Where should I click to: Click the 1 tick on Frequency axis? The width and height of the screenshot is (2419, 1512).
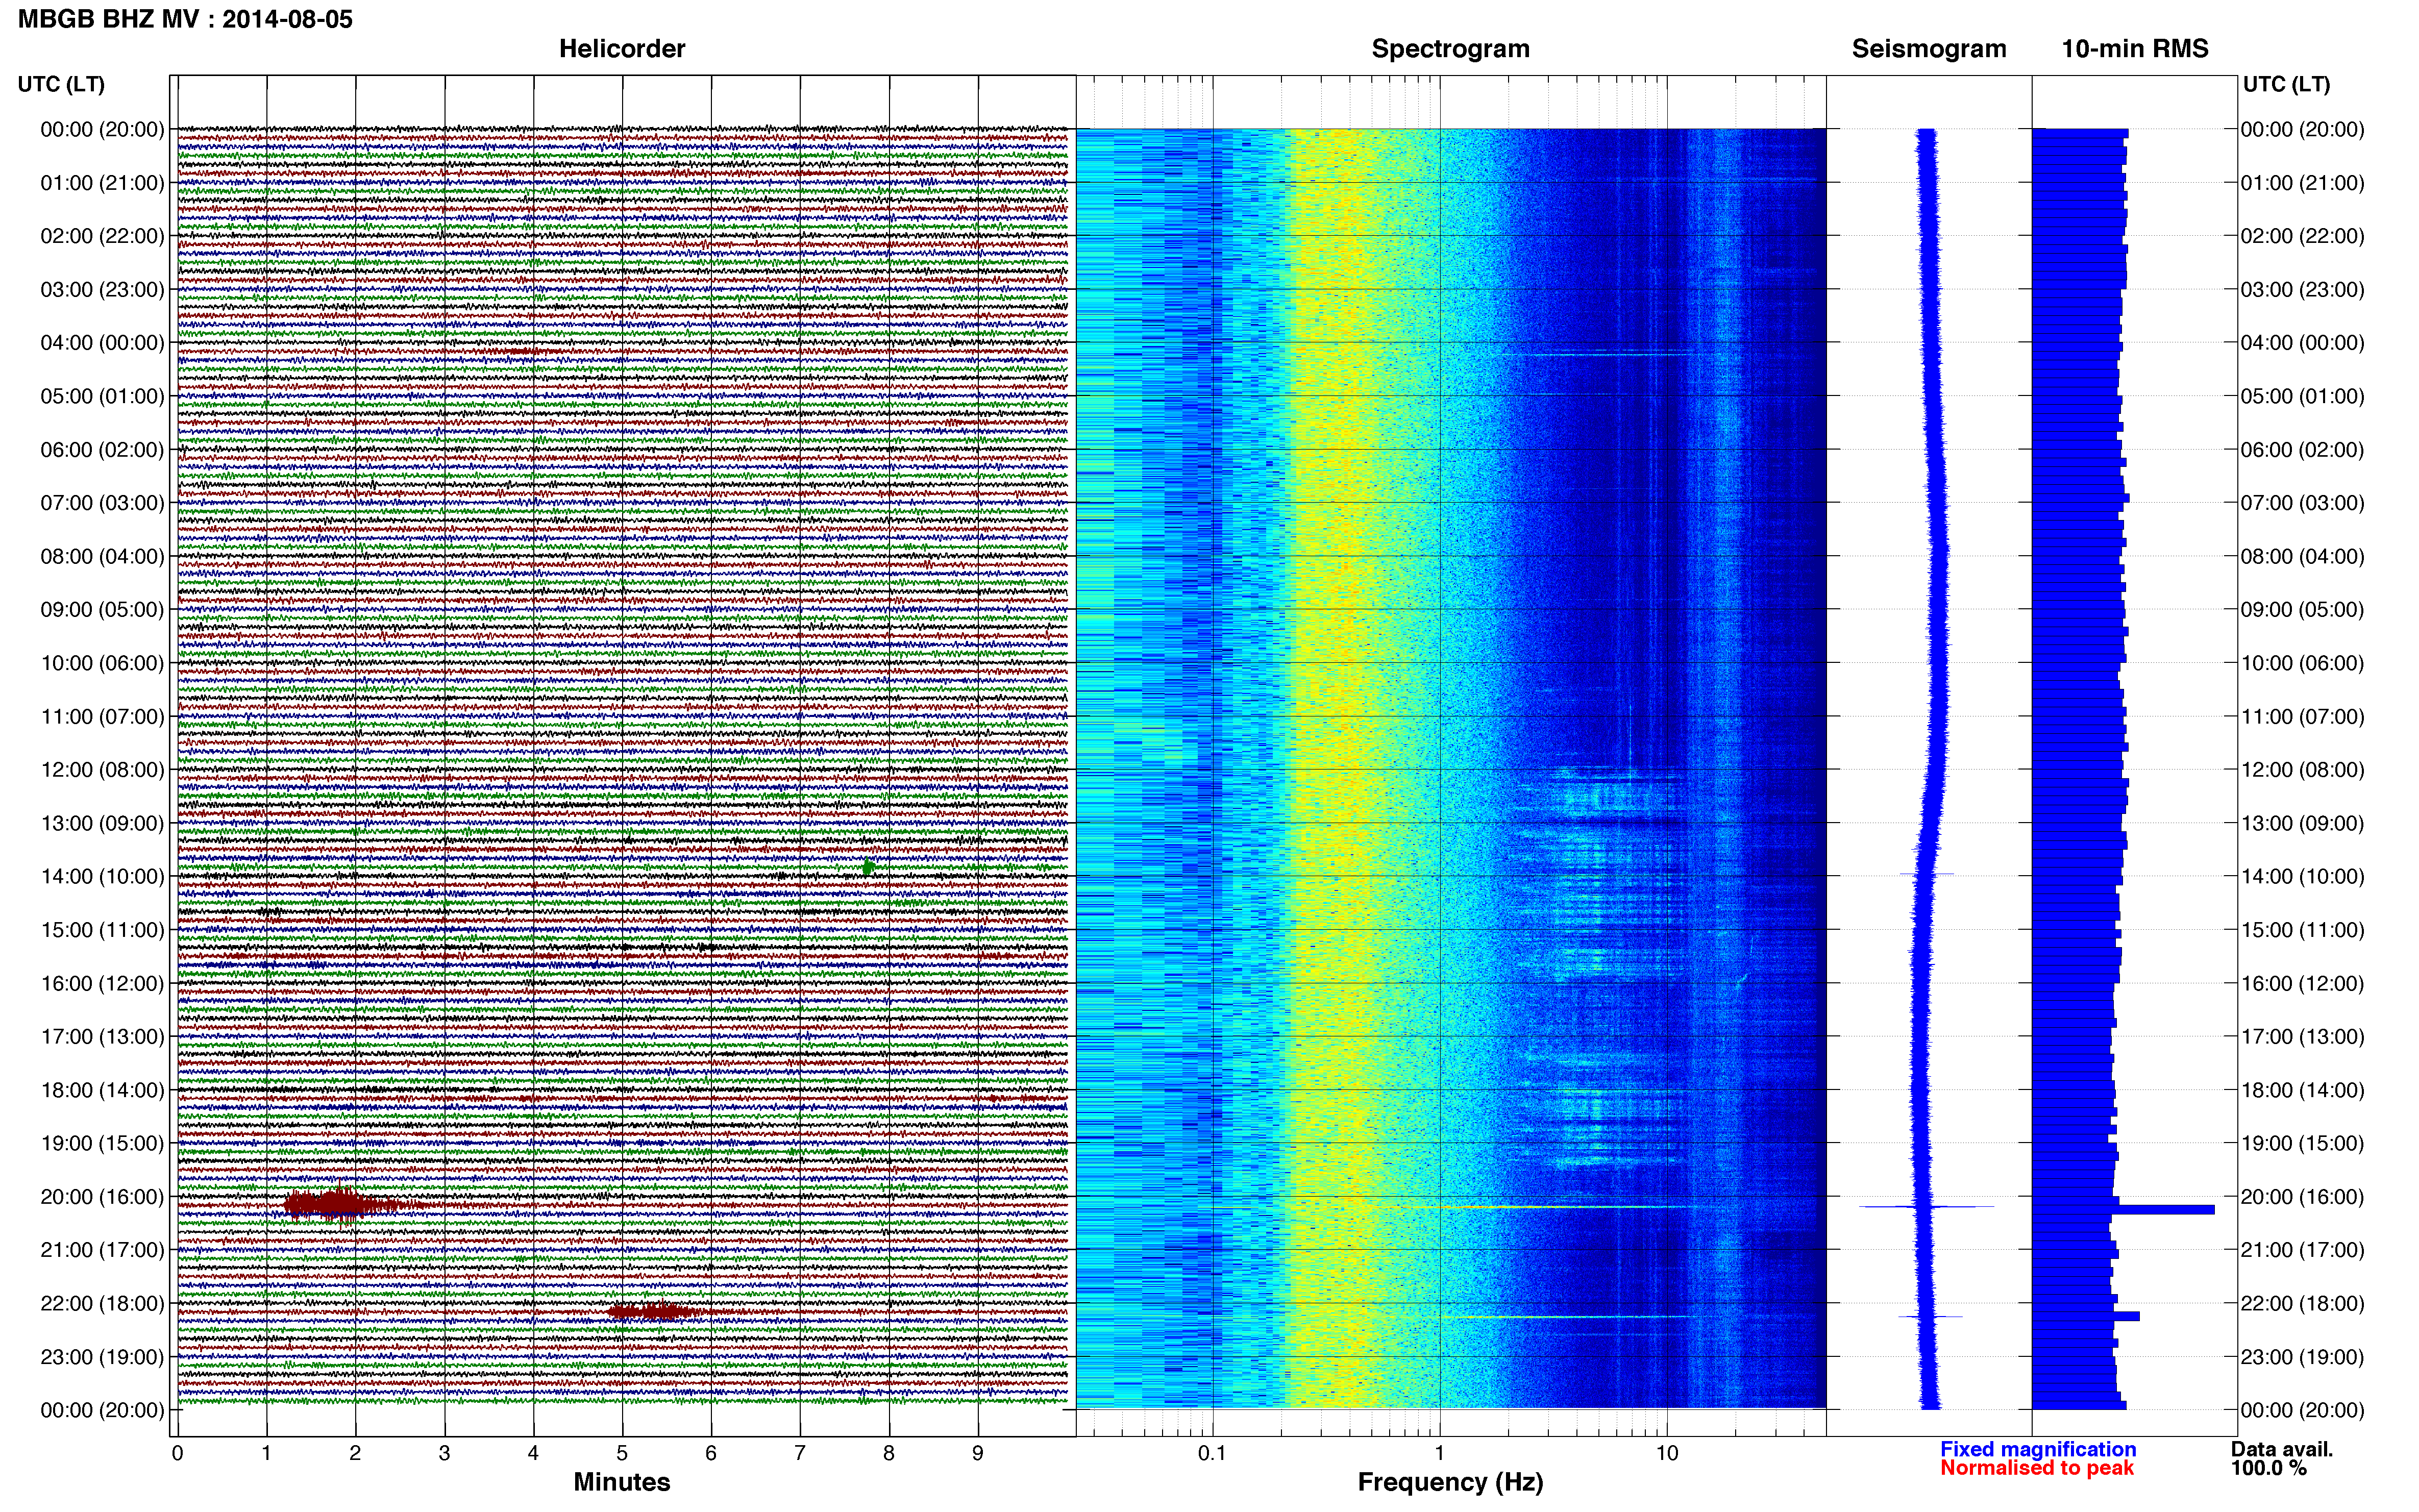1440,1453
